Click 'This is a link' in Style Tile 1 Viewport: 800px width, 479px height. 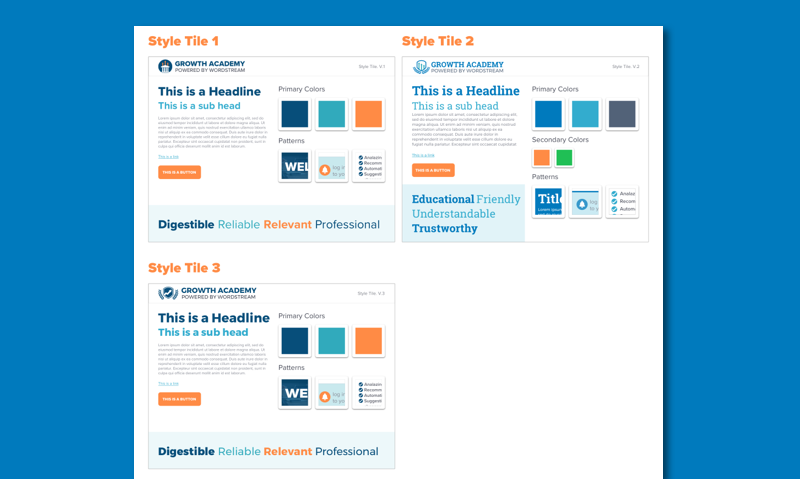click(x=168, y=157)
